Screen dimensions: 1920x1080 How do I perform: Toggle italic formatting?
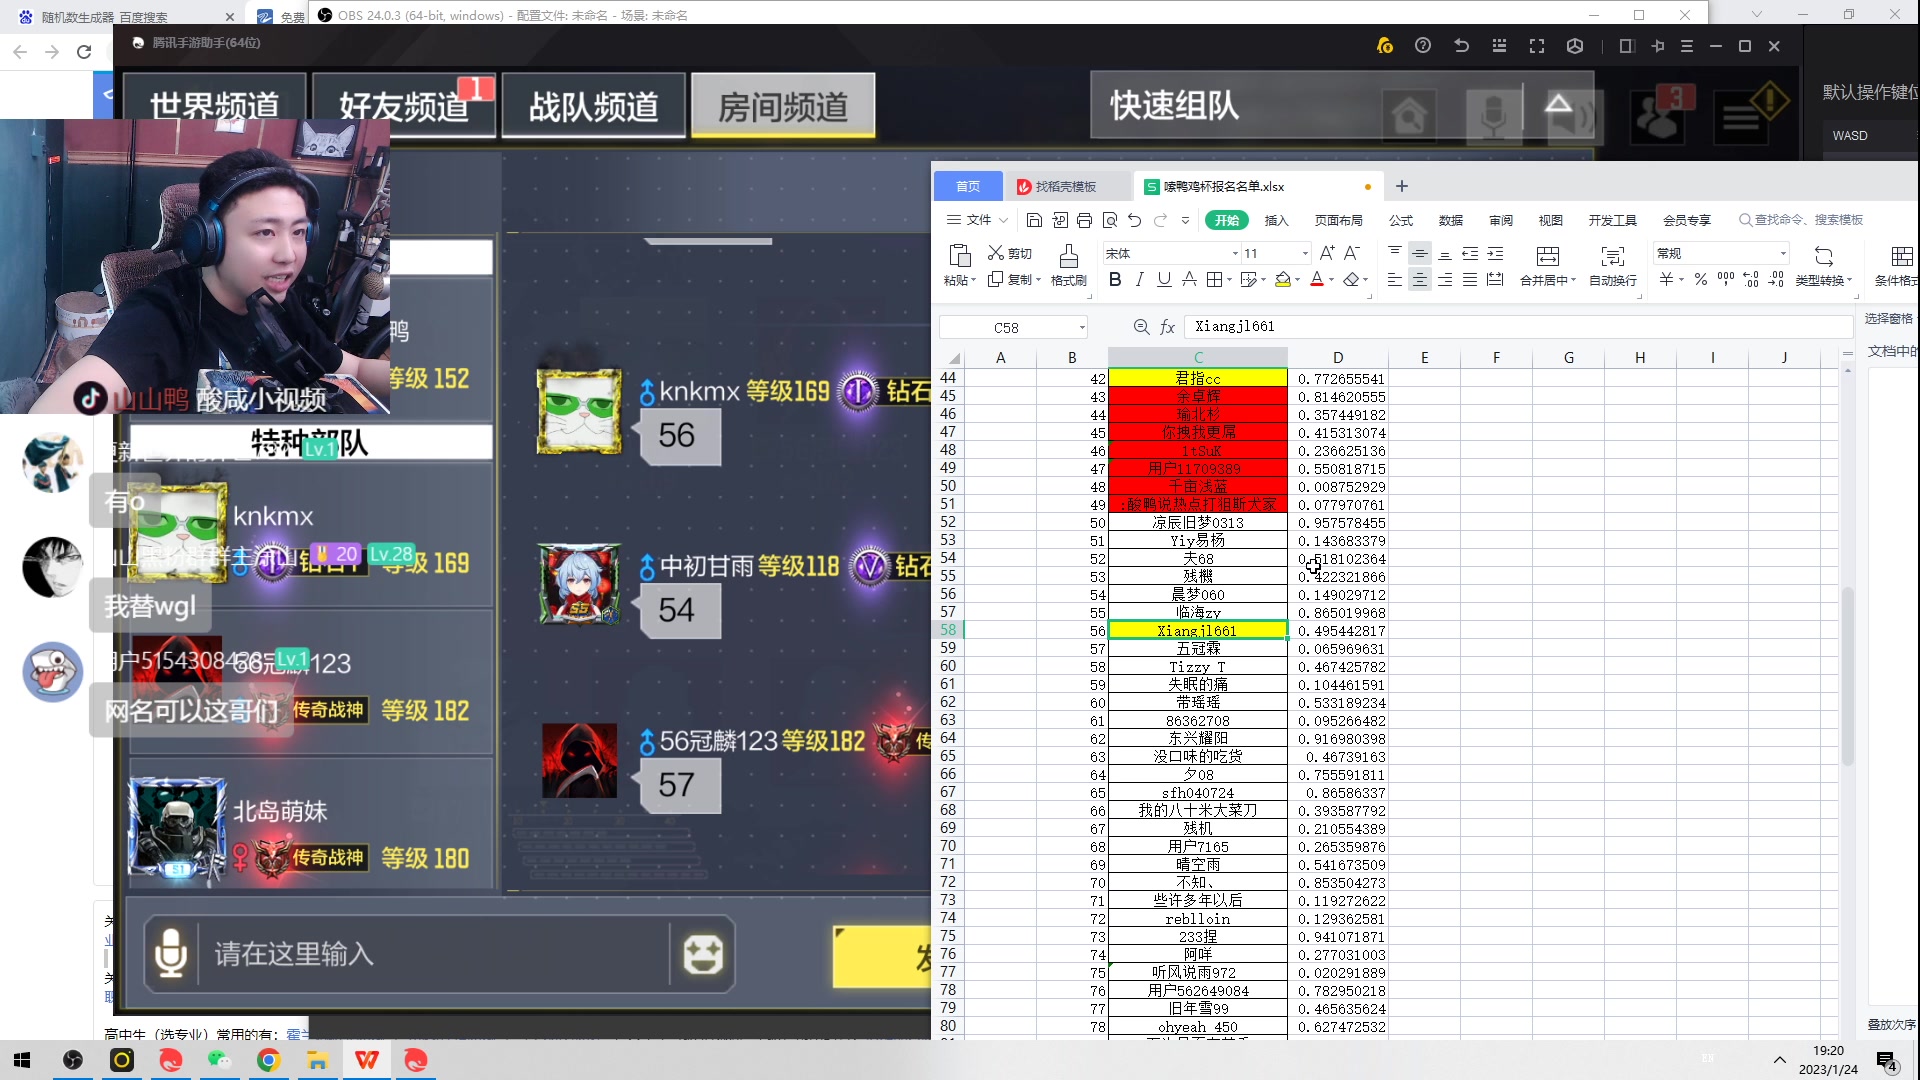pyautogui.click(x=1139, y=280)
